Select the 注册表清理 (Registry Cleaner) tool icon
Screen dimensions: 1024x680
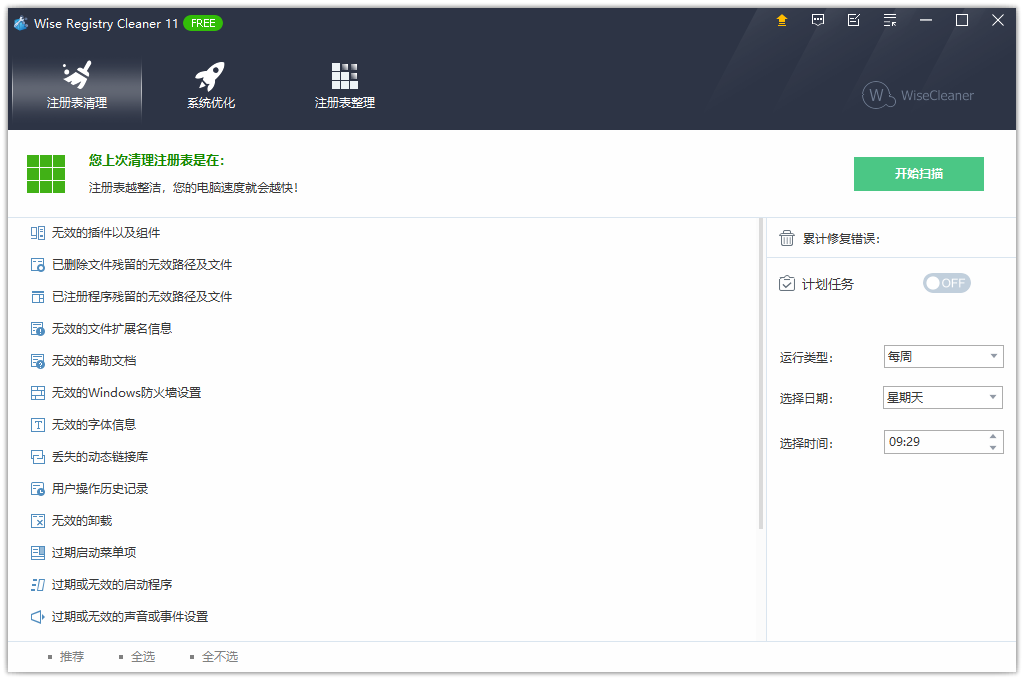click(75, 75)
